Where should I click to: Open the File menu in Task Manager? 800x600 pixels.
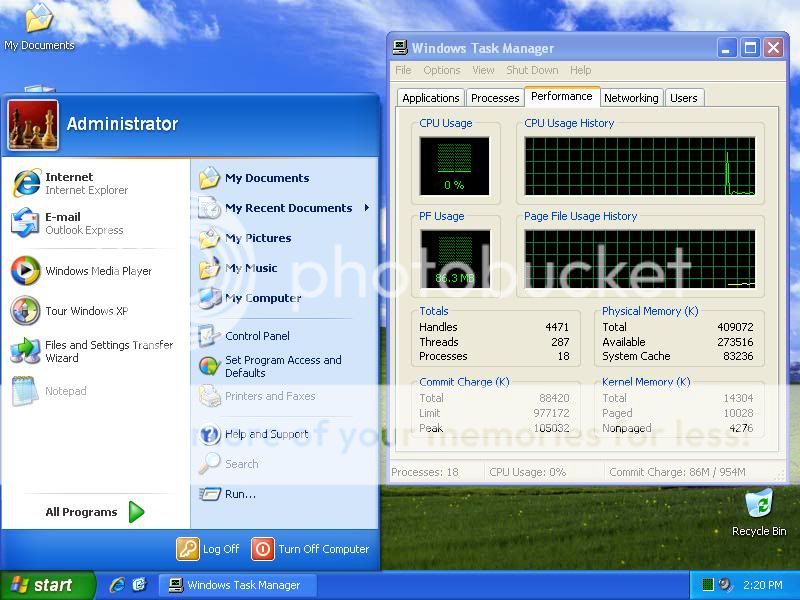403,70
